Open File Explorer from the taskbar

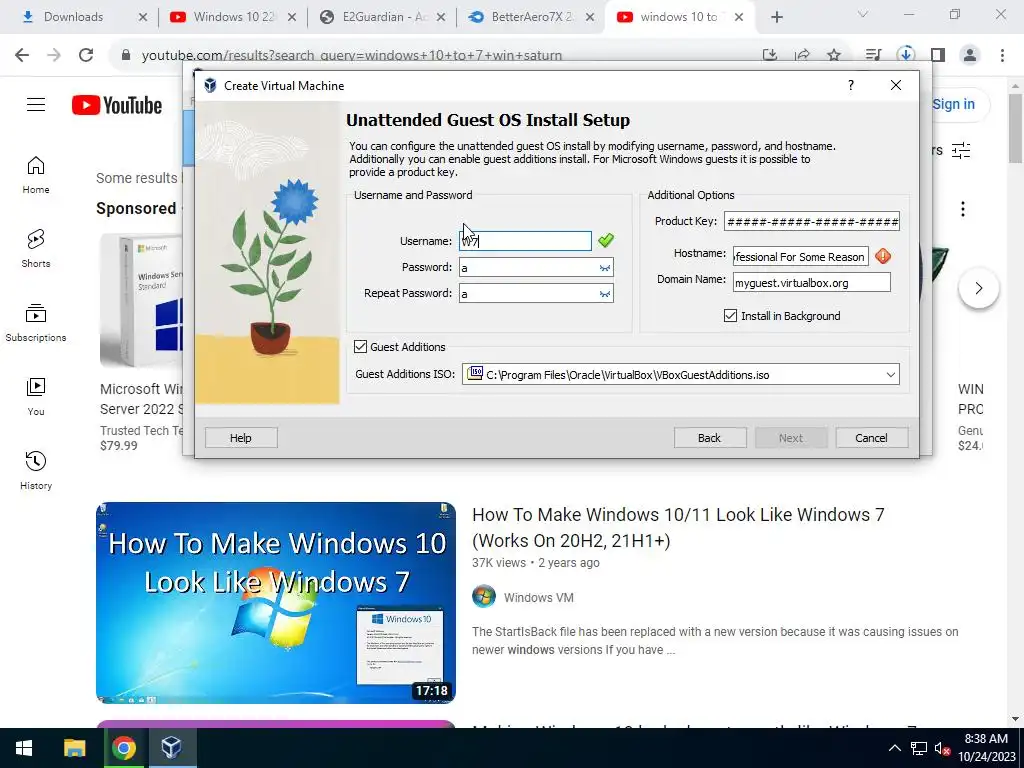pos(74,748)
